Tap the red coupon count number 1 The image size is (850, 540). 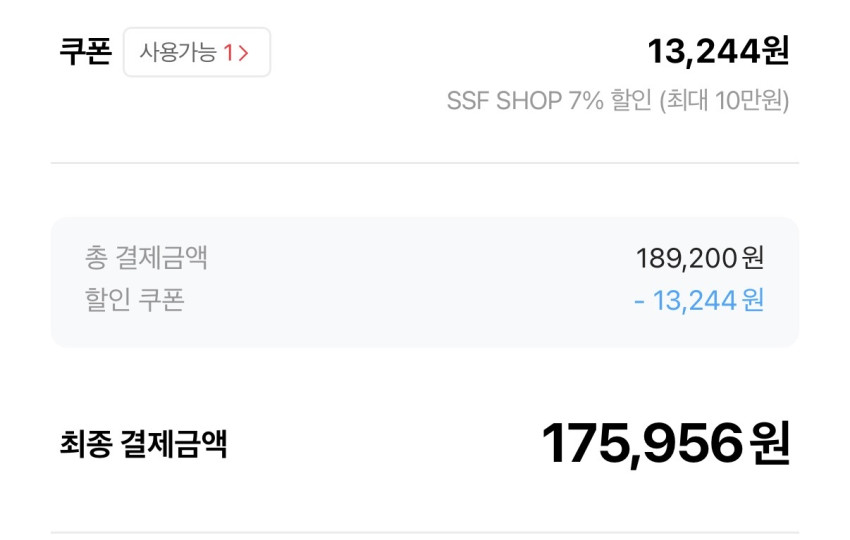(228, 53)
